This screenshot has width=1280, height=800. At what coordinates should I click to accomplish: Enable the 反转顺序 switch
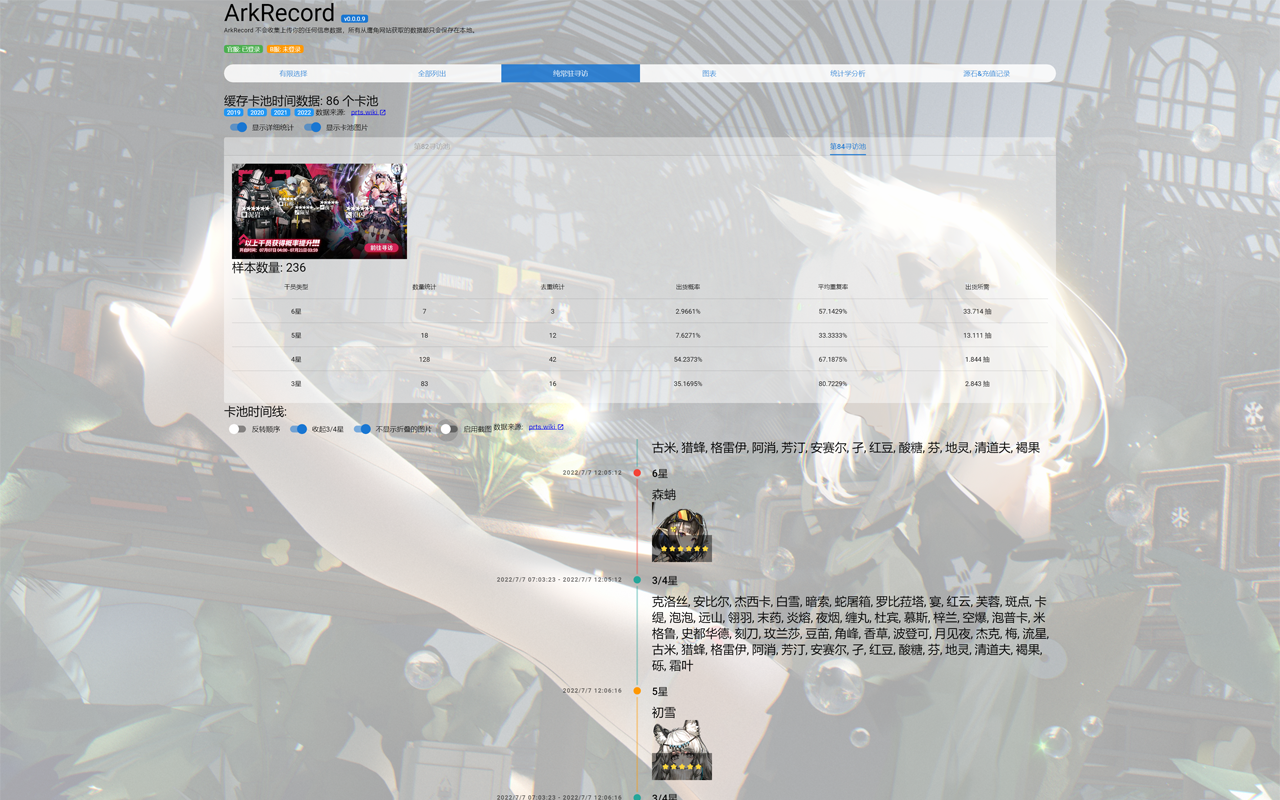click(x=237, y=429)
